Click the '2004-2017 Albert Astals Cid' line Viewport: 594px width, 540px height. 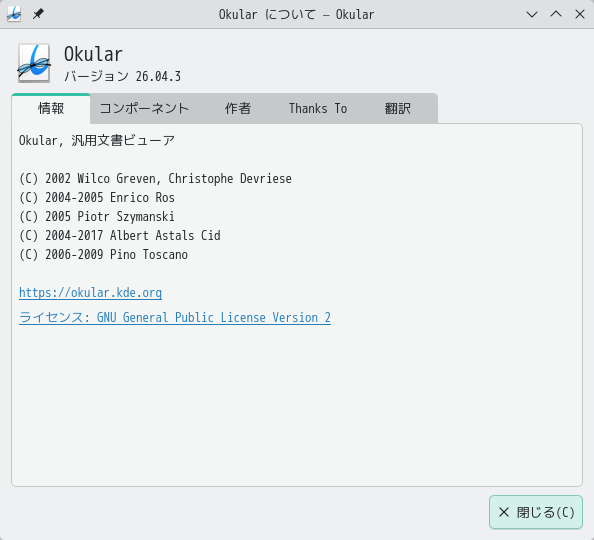(x=120, y=235)
